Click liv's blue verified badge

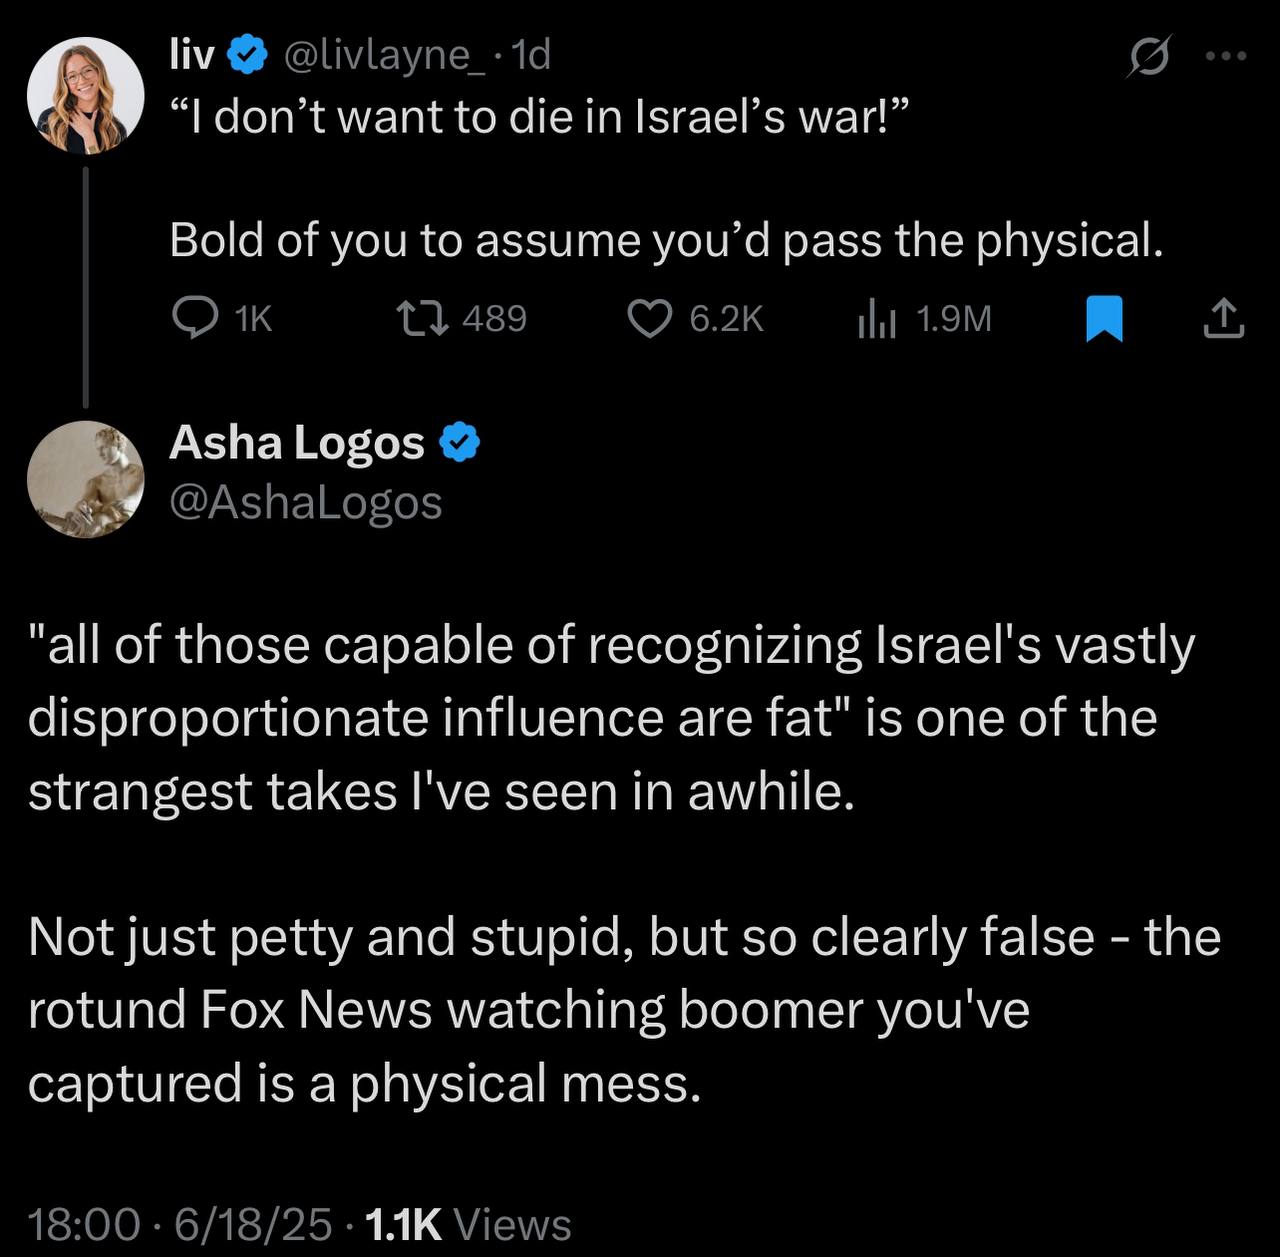point(248,56)
